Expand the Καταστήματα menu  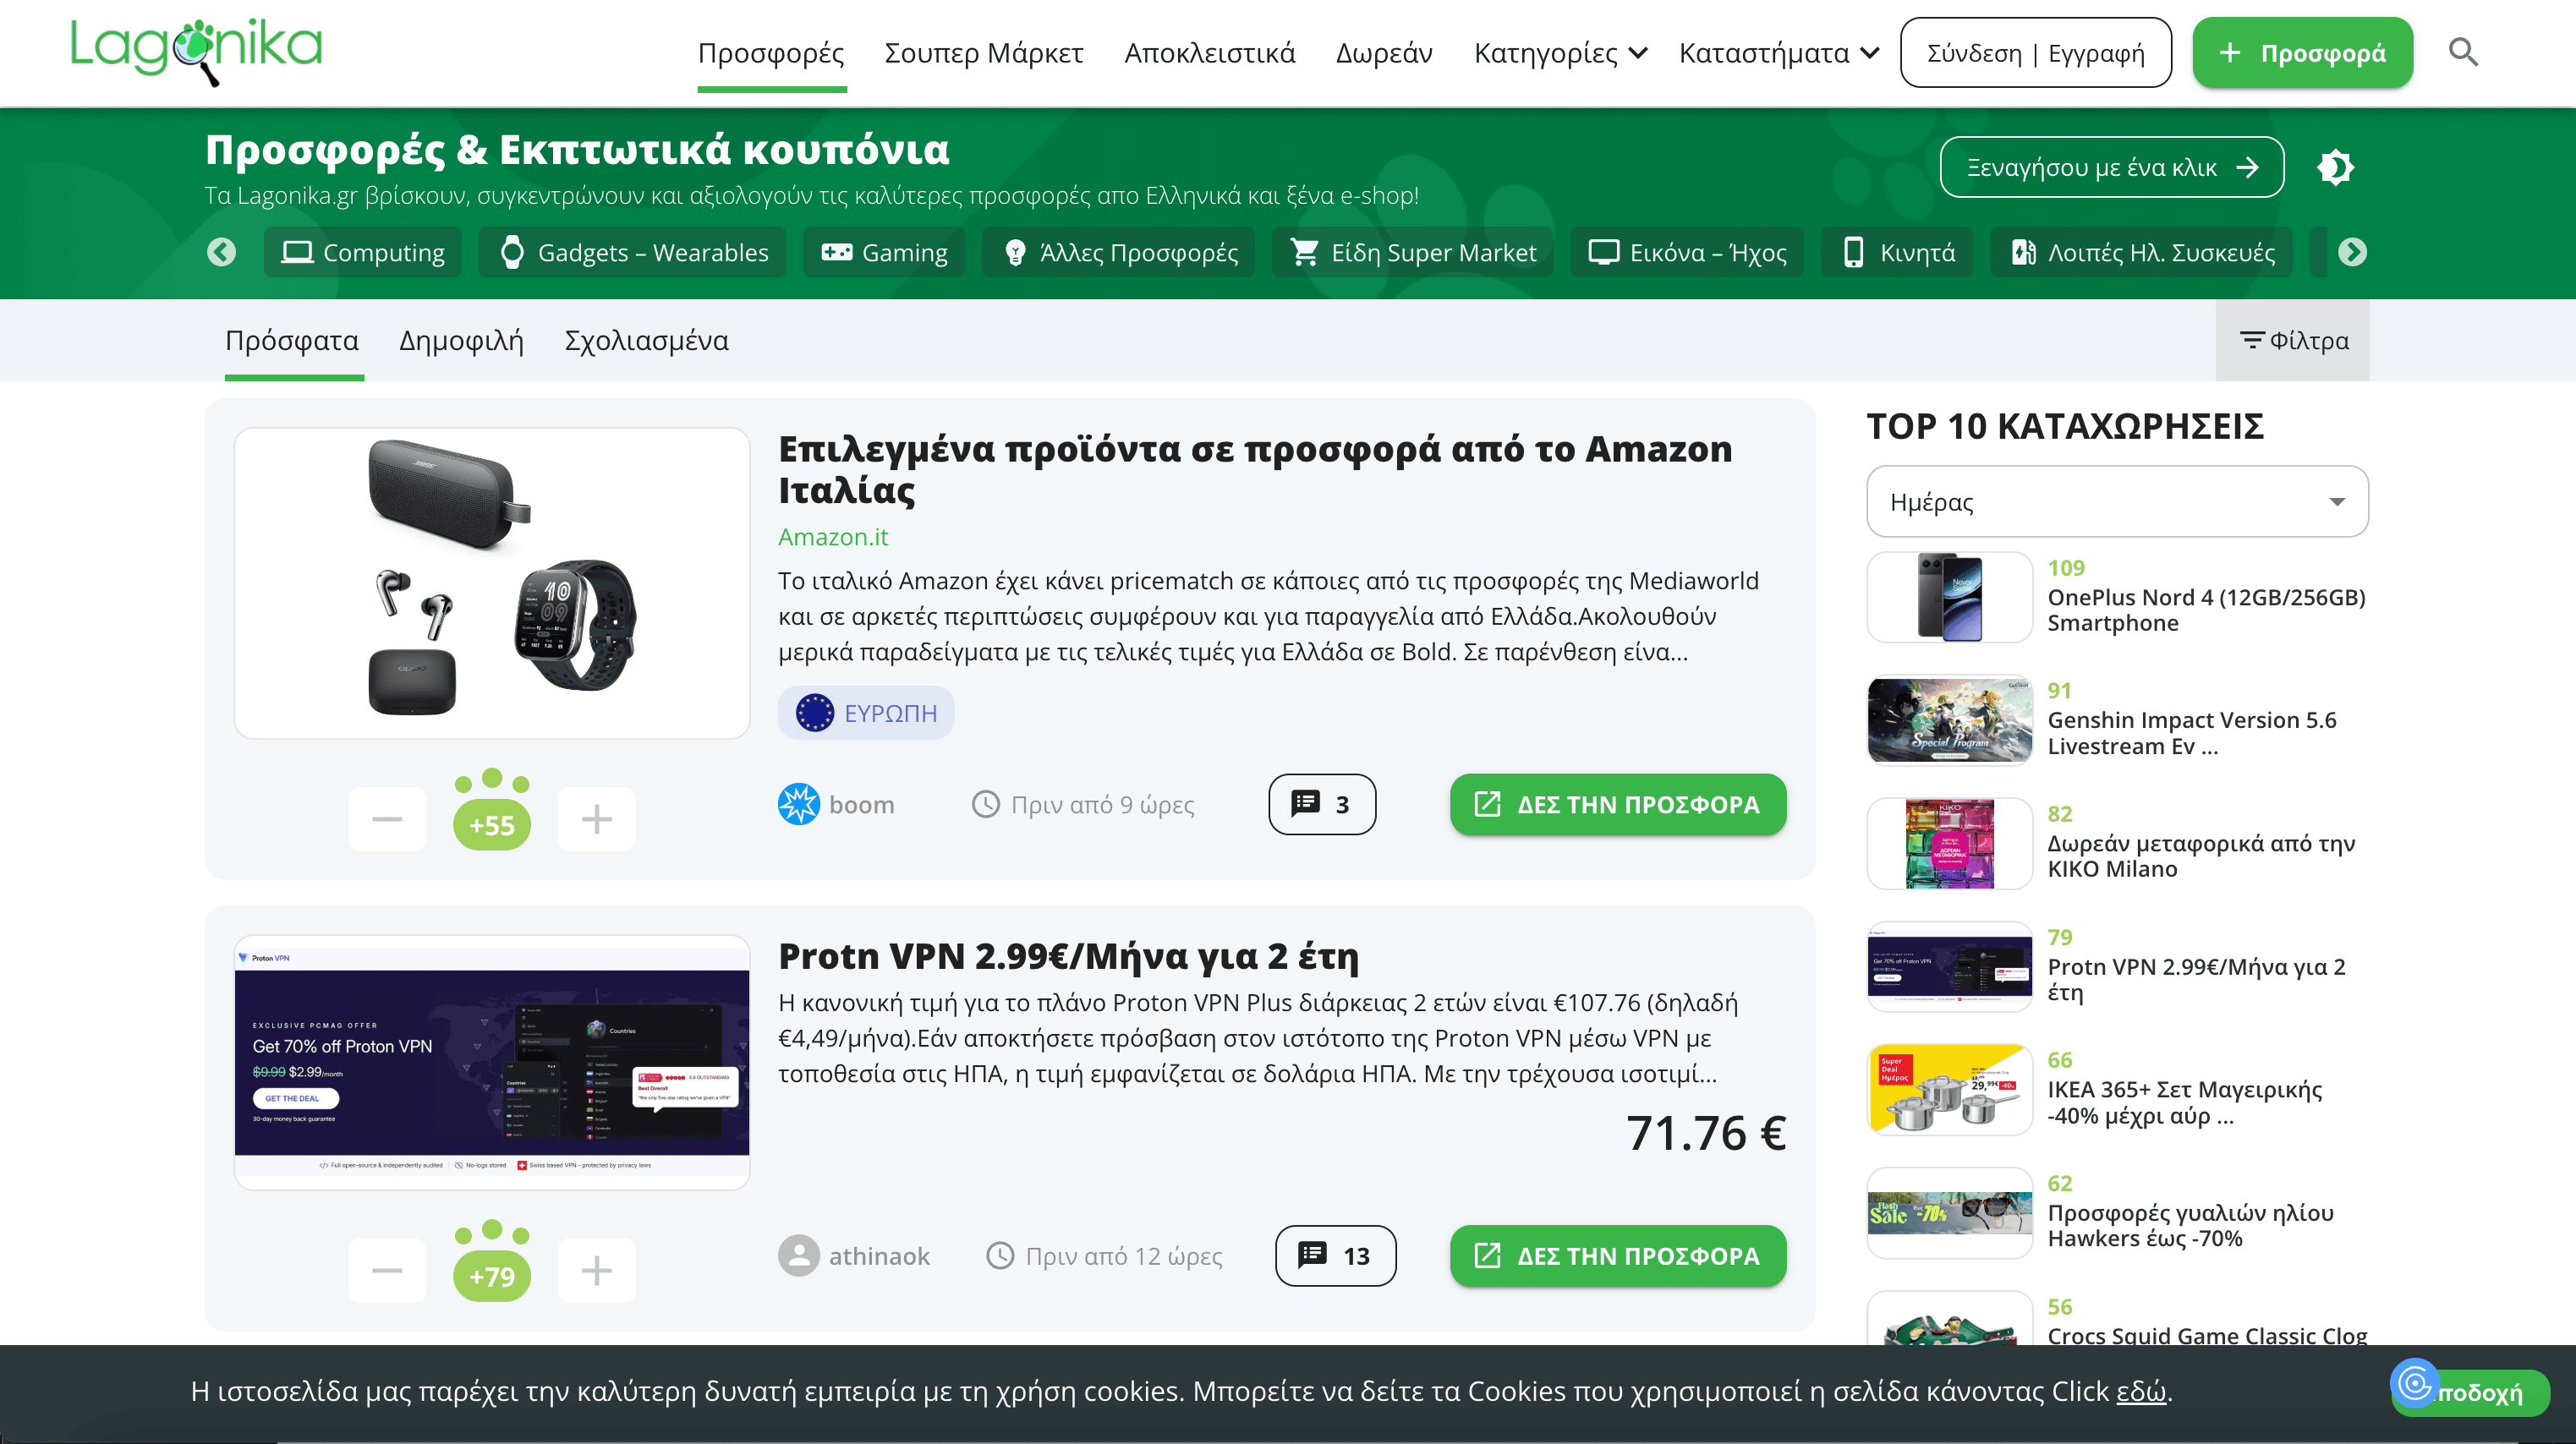pos(1778,53)
